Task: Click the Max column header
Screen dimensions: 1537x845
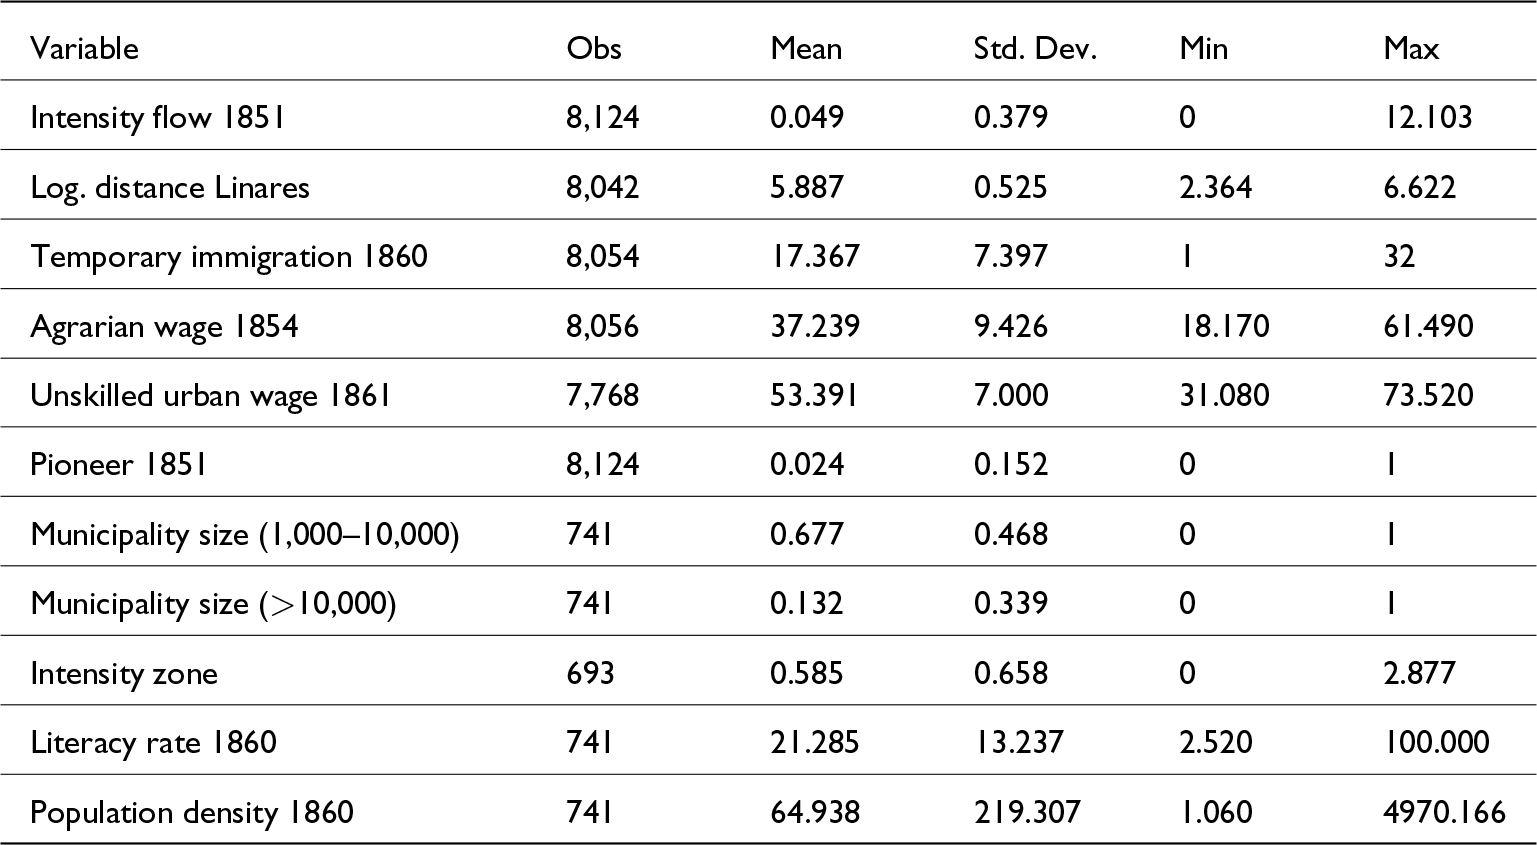Action: point(1411,49)
